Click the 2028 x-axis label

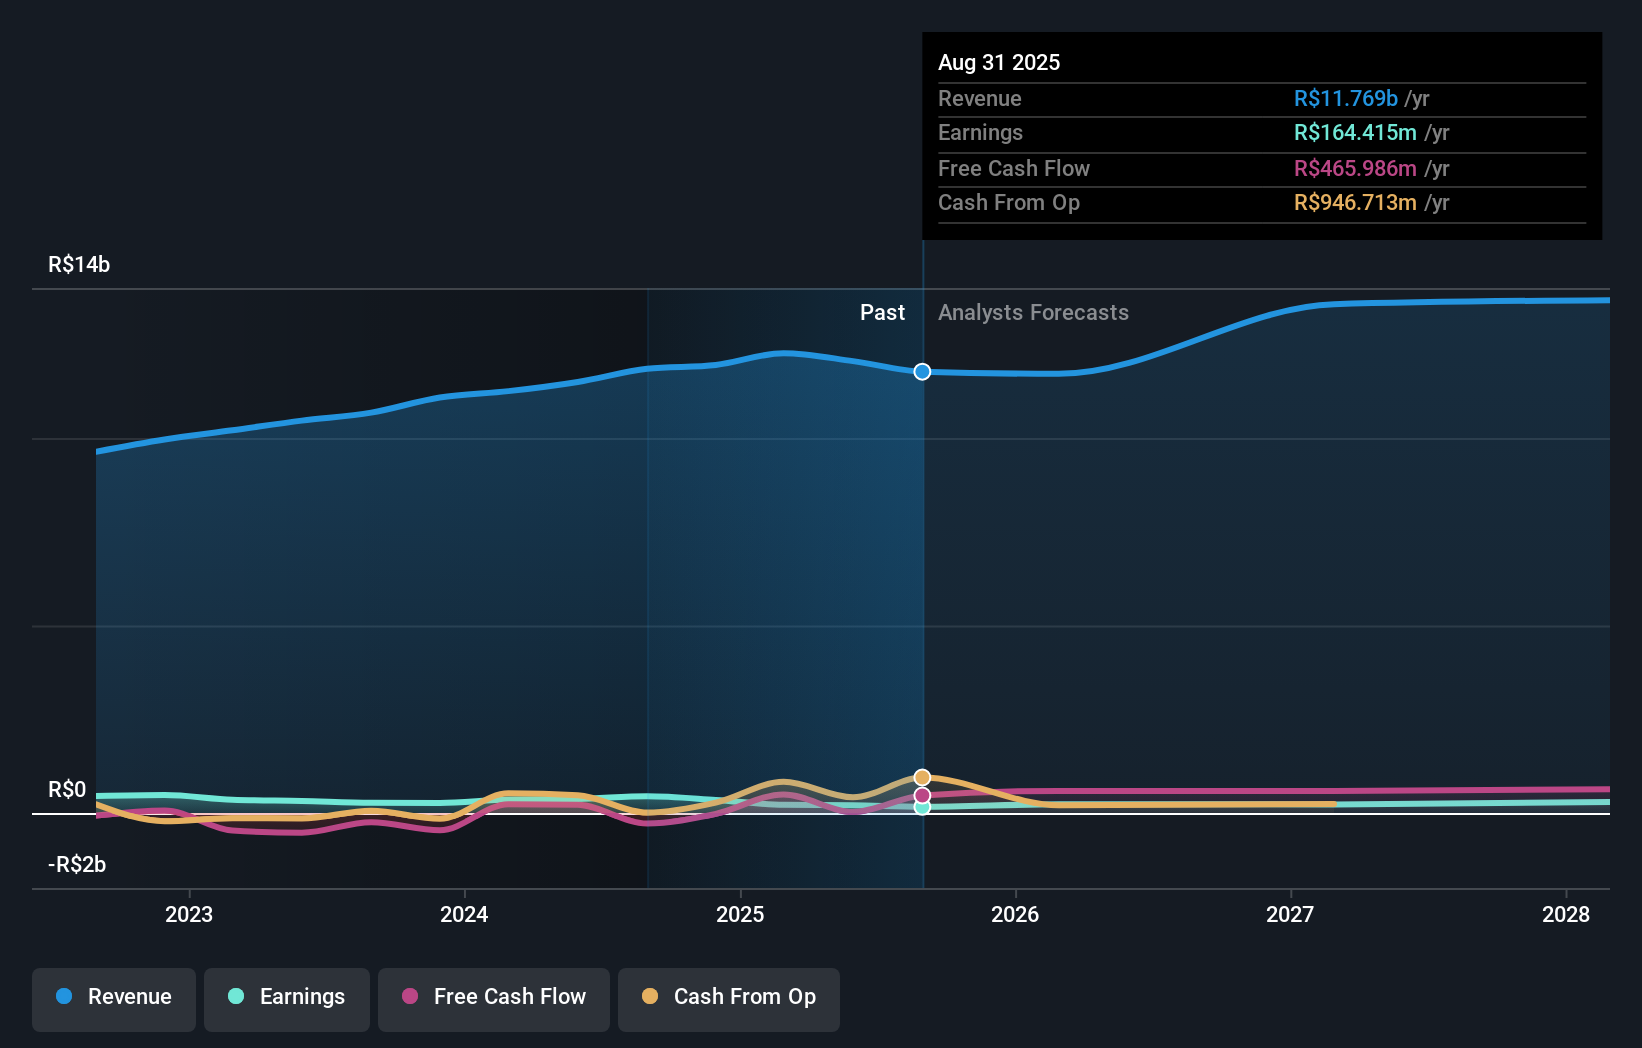(x=1565, y=914)
